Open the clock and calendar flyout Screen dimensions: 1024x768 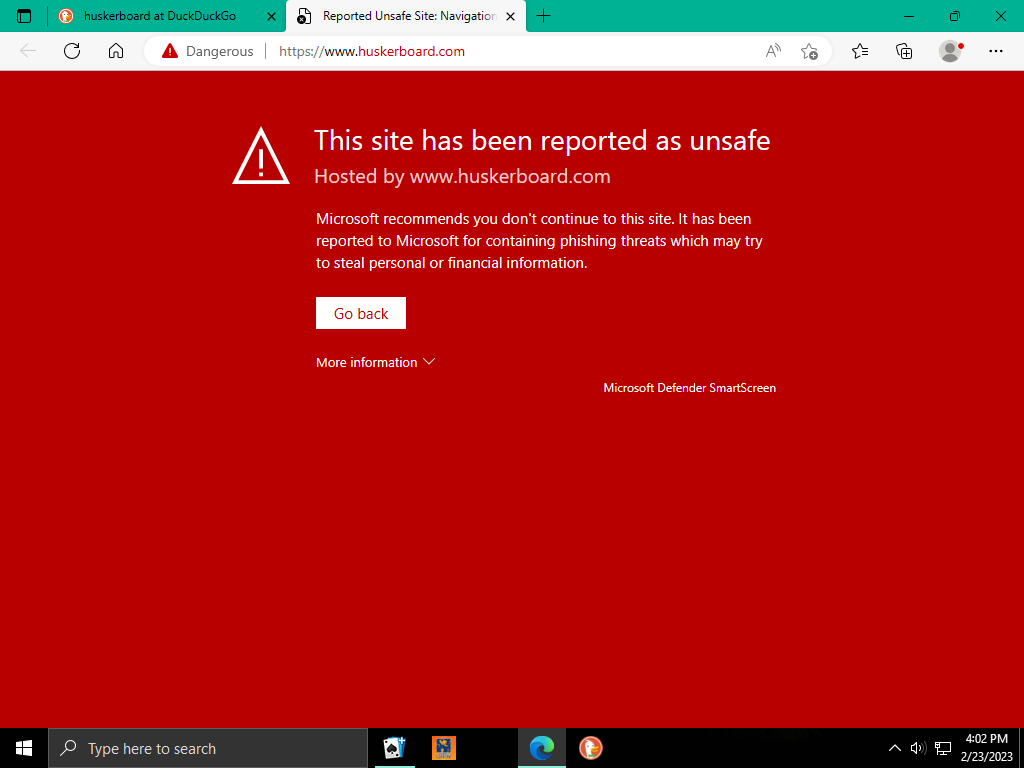point(986,748)
